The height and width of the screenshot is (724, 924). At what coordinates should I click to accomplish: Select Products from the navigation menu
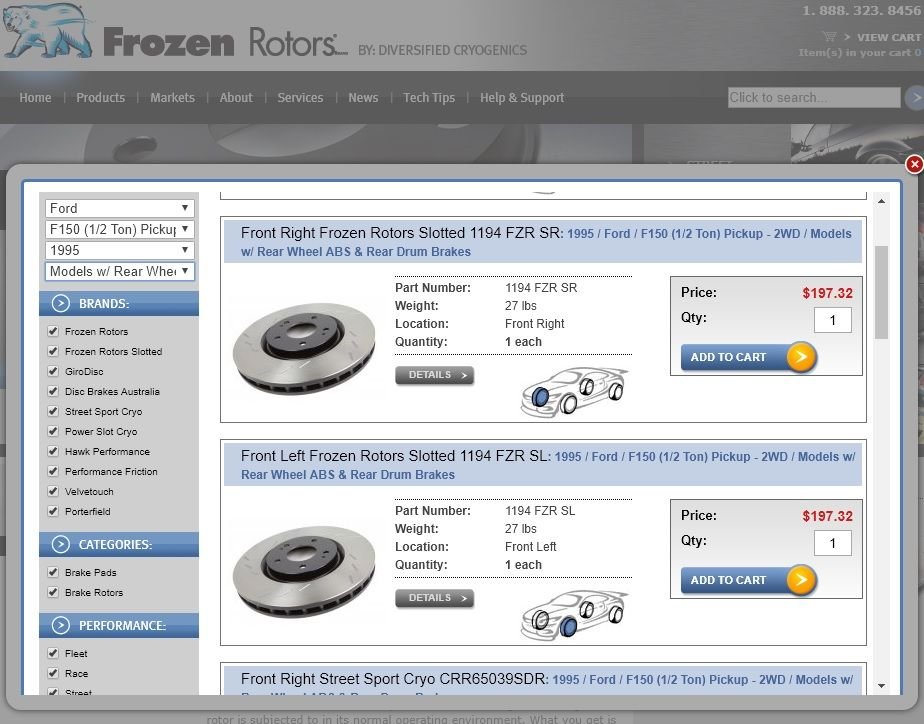100,97
